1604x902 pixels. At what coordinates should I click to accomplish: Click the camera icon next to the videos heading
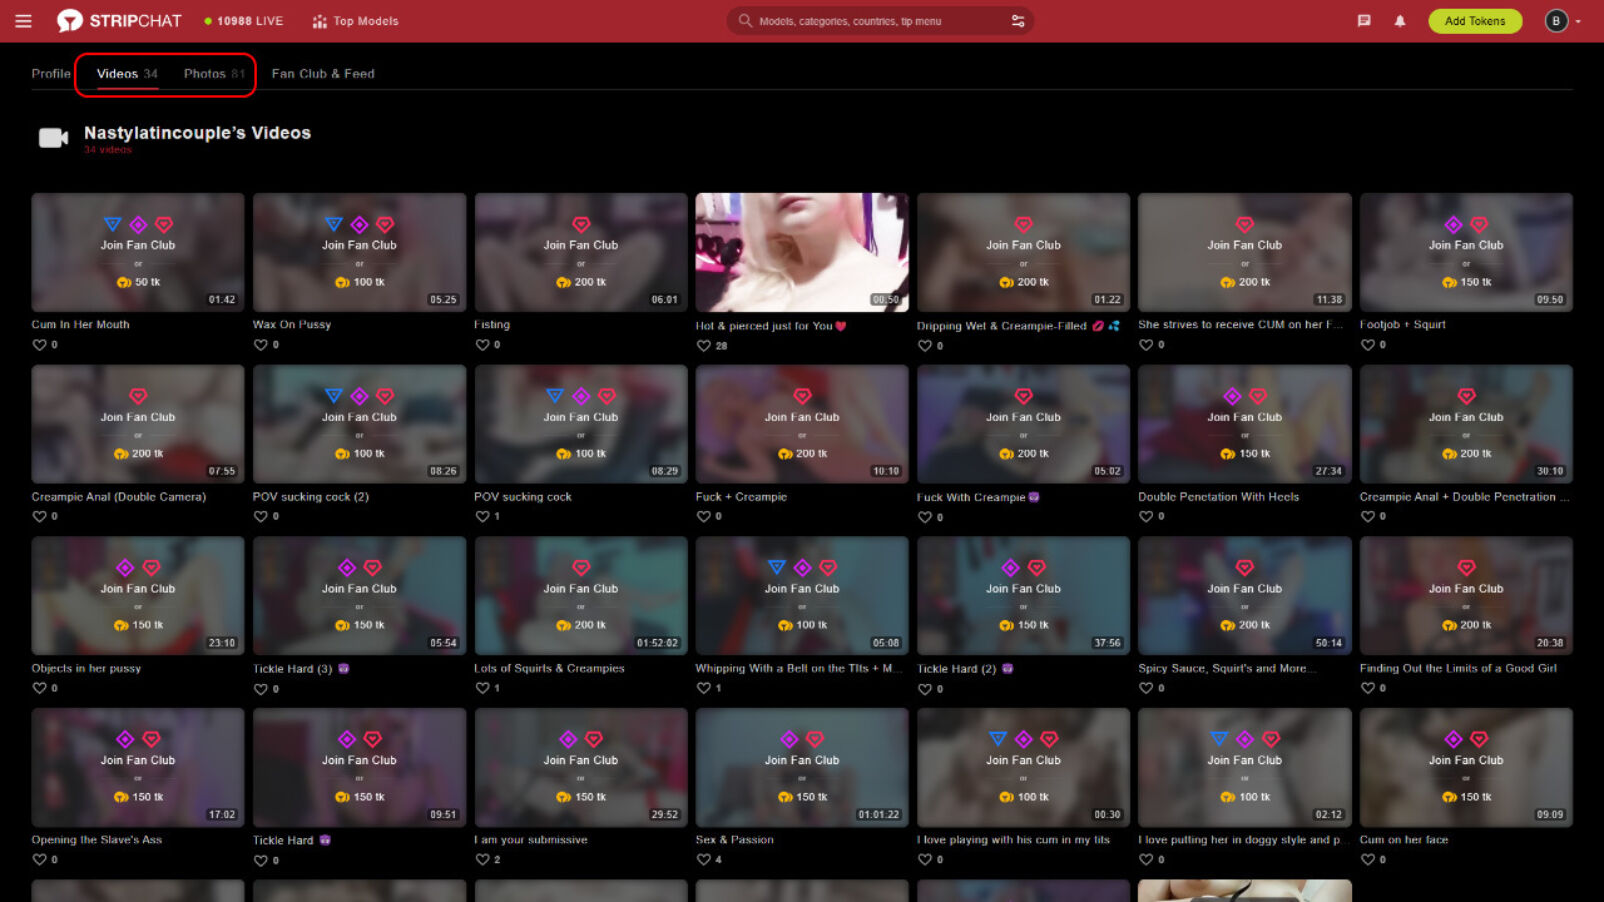[52, 137]
